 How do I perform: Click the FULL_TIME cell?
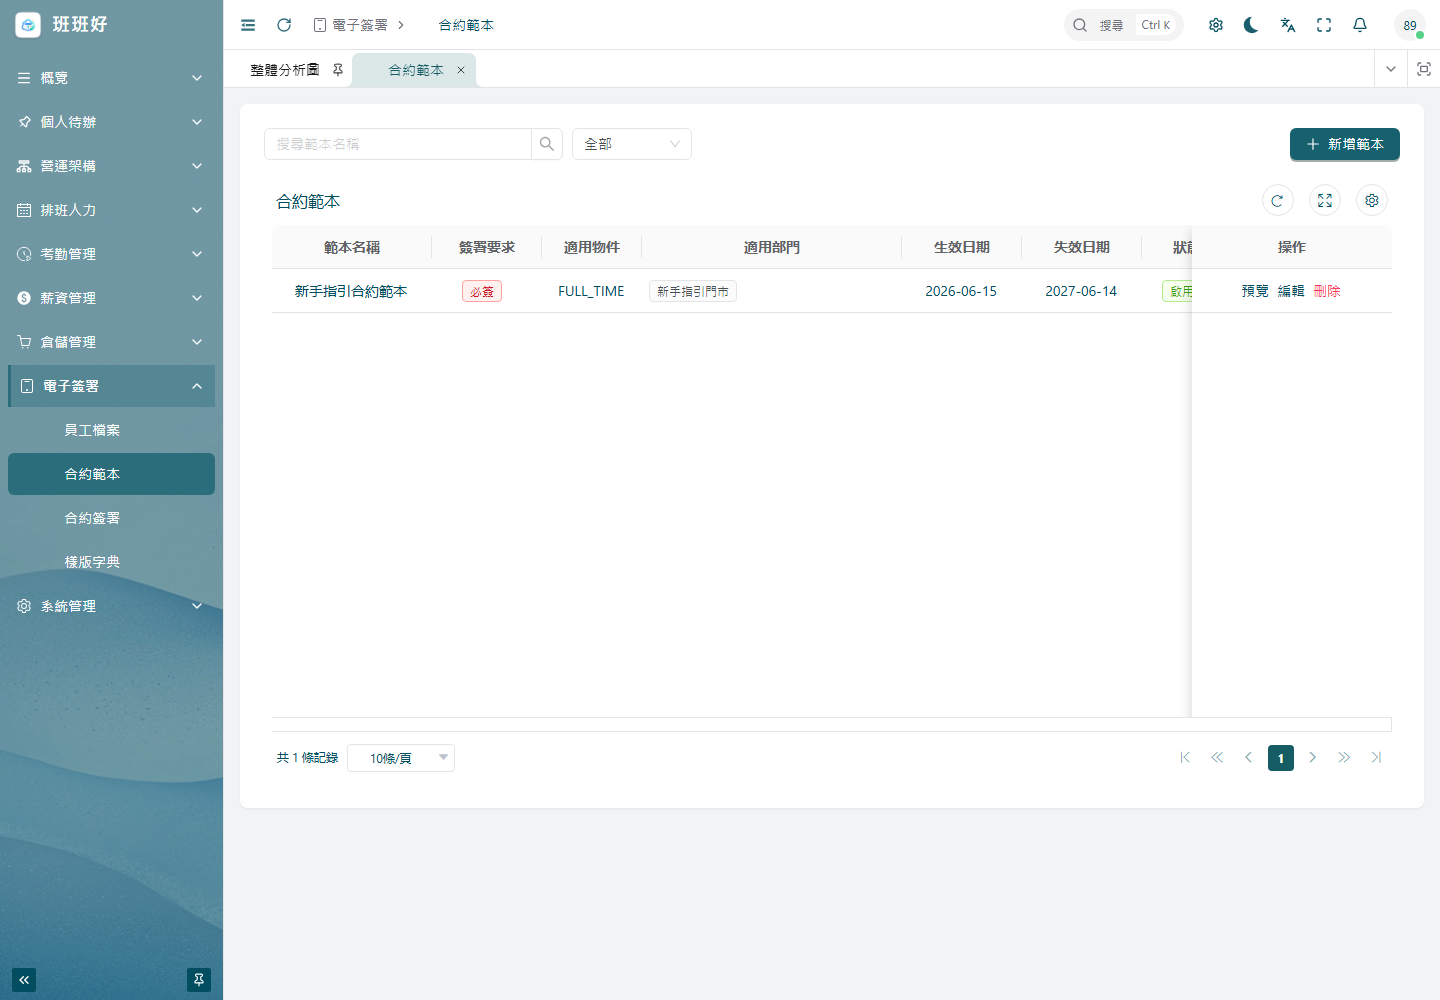pos(591,291)
